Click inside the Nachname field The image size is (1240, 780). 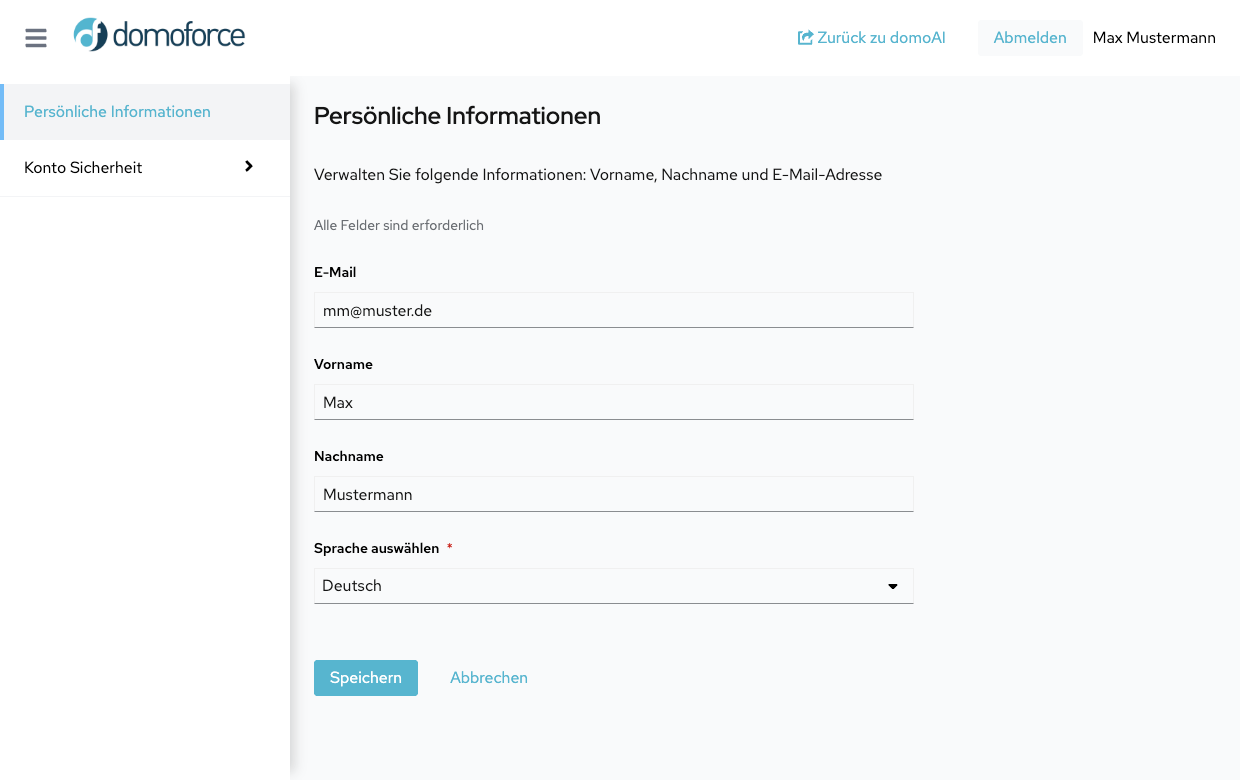pyautogui.click(x=613, y=494)
